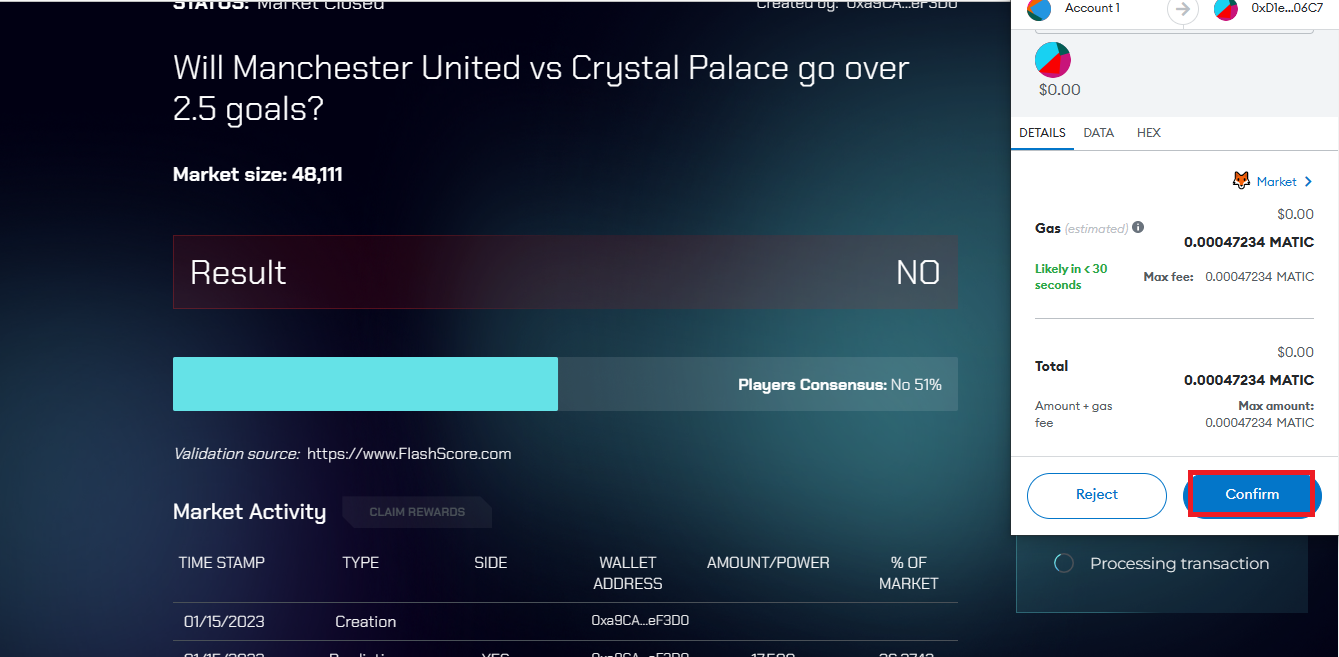The image size is (1339, 657).
Task: Click the Market gas fee link
Action: click(x=1276, y=181)
